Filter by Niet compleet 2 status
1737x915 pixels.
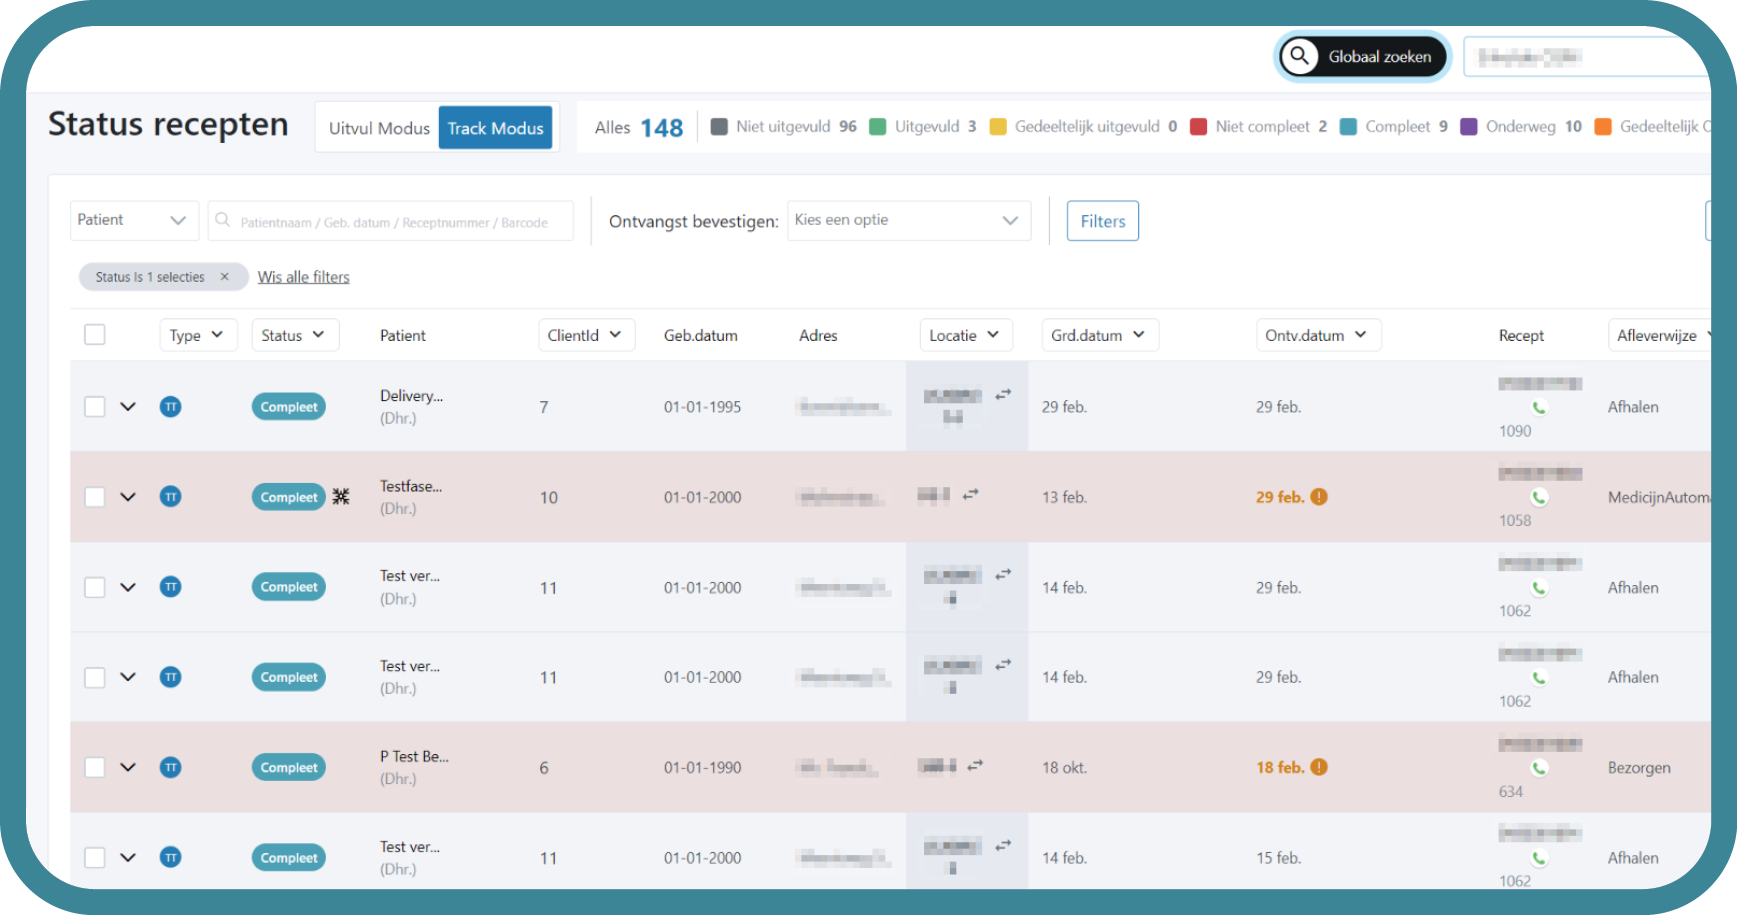1259,126
